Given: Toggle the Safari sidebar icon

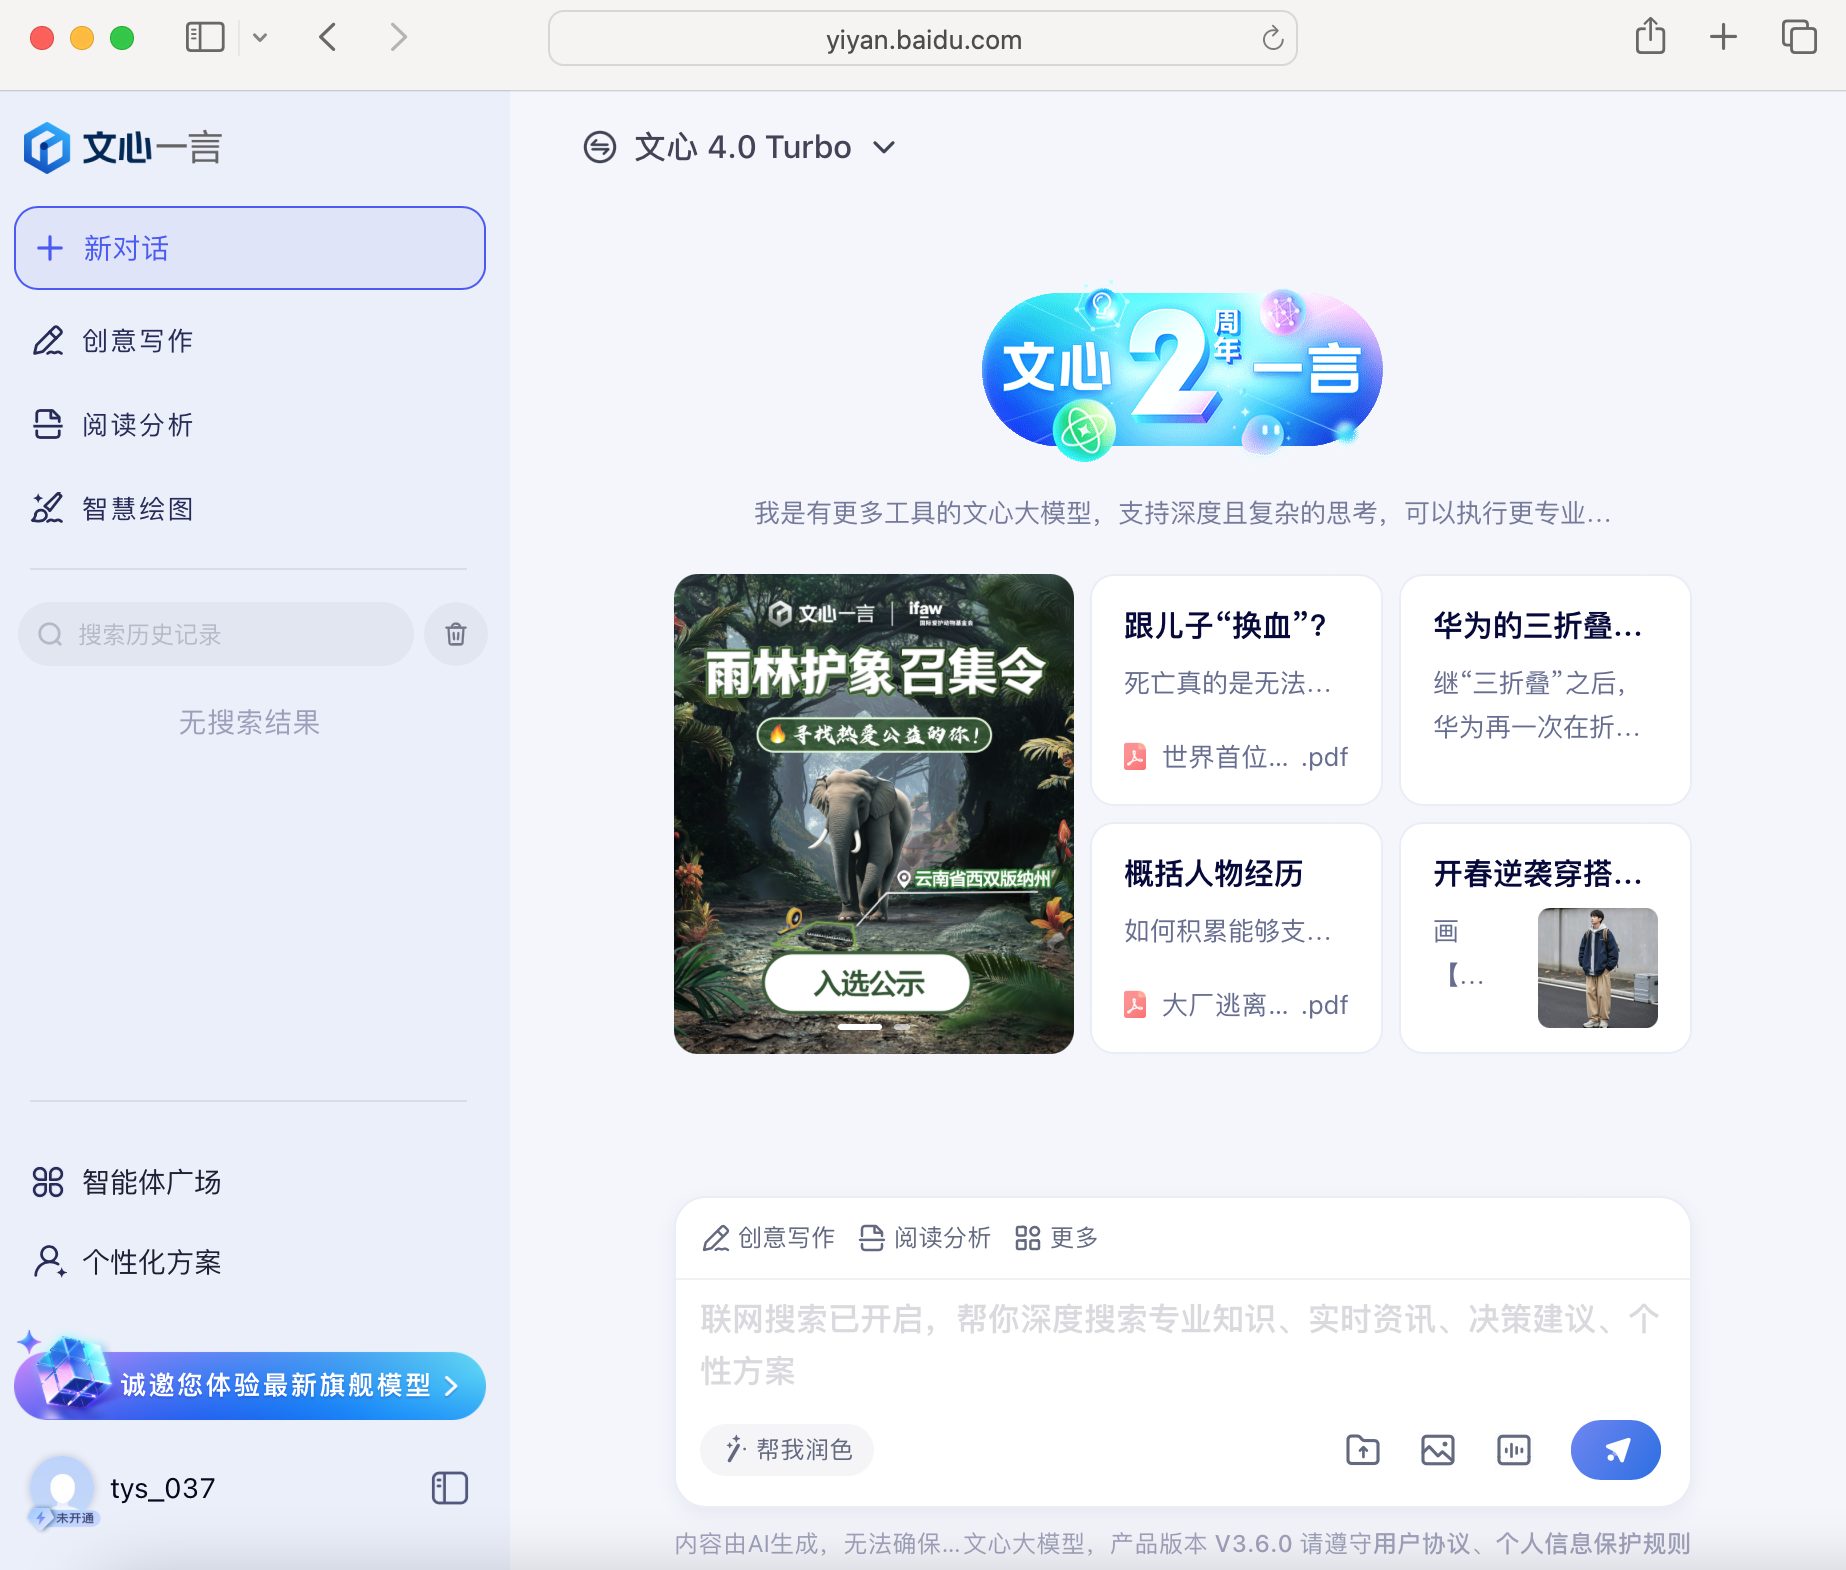Looking at the screenshot, I should (205, 38).
